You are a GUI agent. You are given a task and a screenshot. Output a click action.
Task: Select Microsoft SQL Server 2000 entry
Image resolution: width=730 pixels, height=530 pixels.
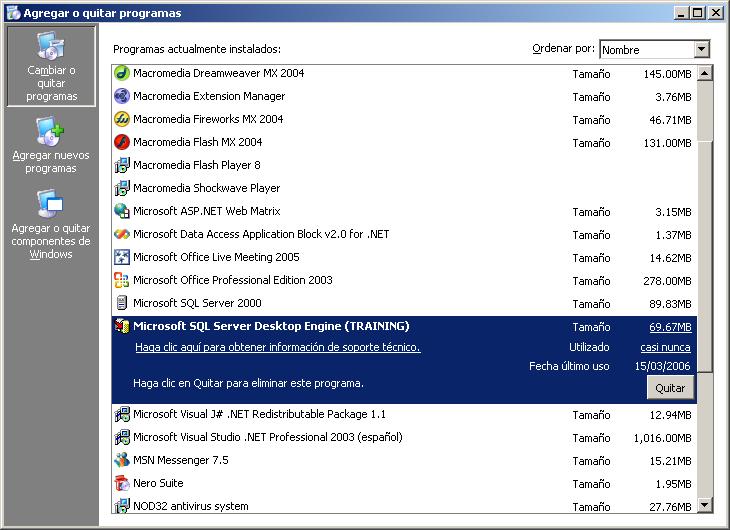(404, 303)
